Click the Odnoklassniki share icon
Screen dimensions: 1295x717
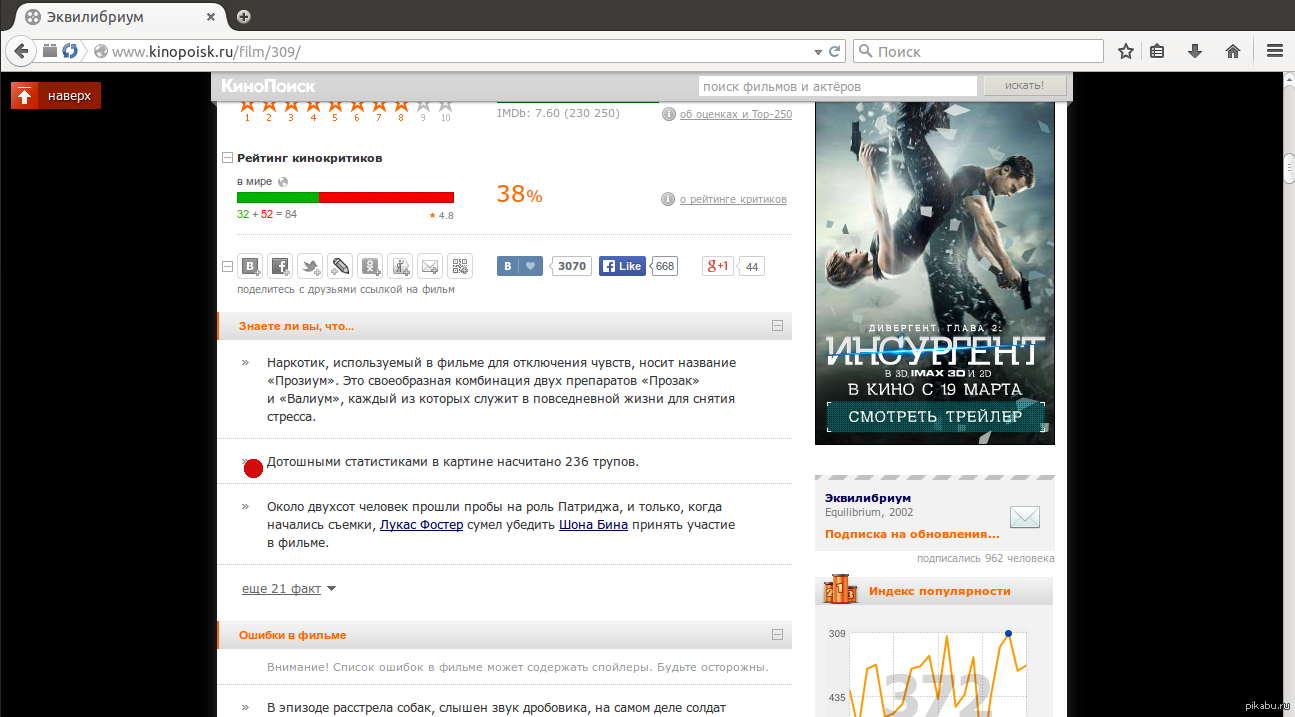(x=370, y=266)
